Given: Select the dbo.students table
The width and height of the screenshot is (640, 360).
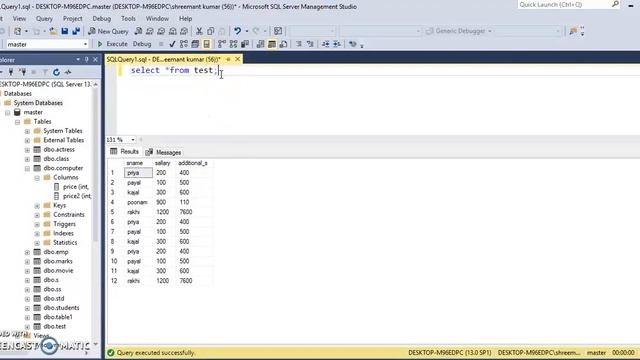Looking at the screenshot, I should (x=61, y=308).
